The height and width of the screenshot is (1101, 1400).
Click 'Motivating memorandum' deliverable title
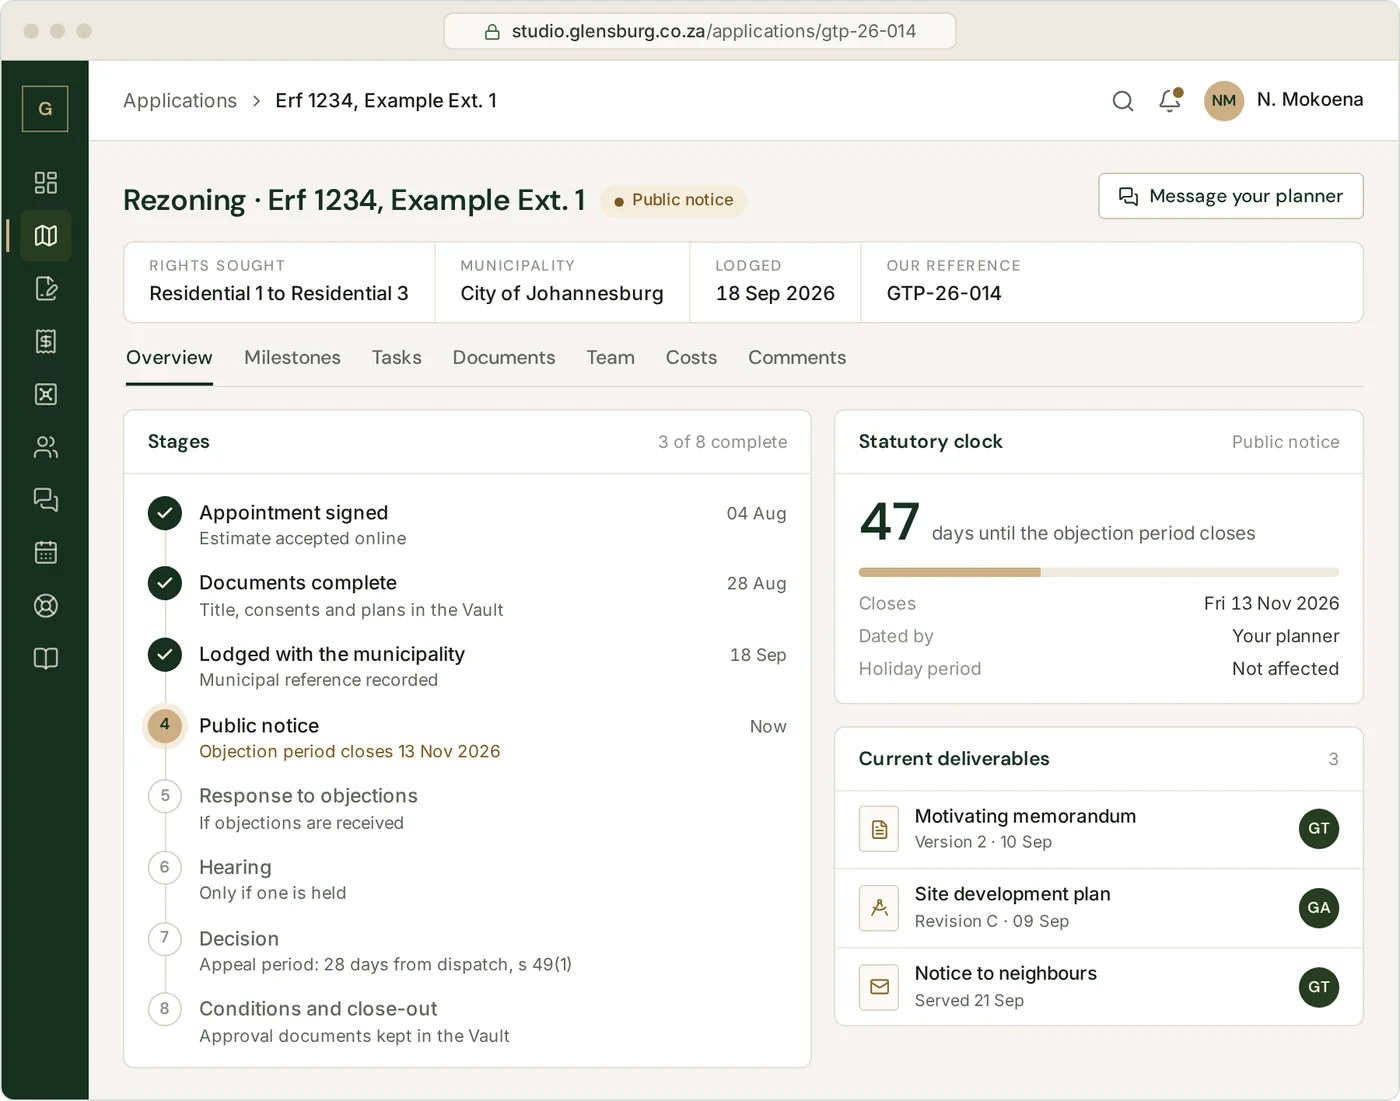pyautogui.click(x=1025, y=816)
